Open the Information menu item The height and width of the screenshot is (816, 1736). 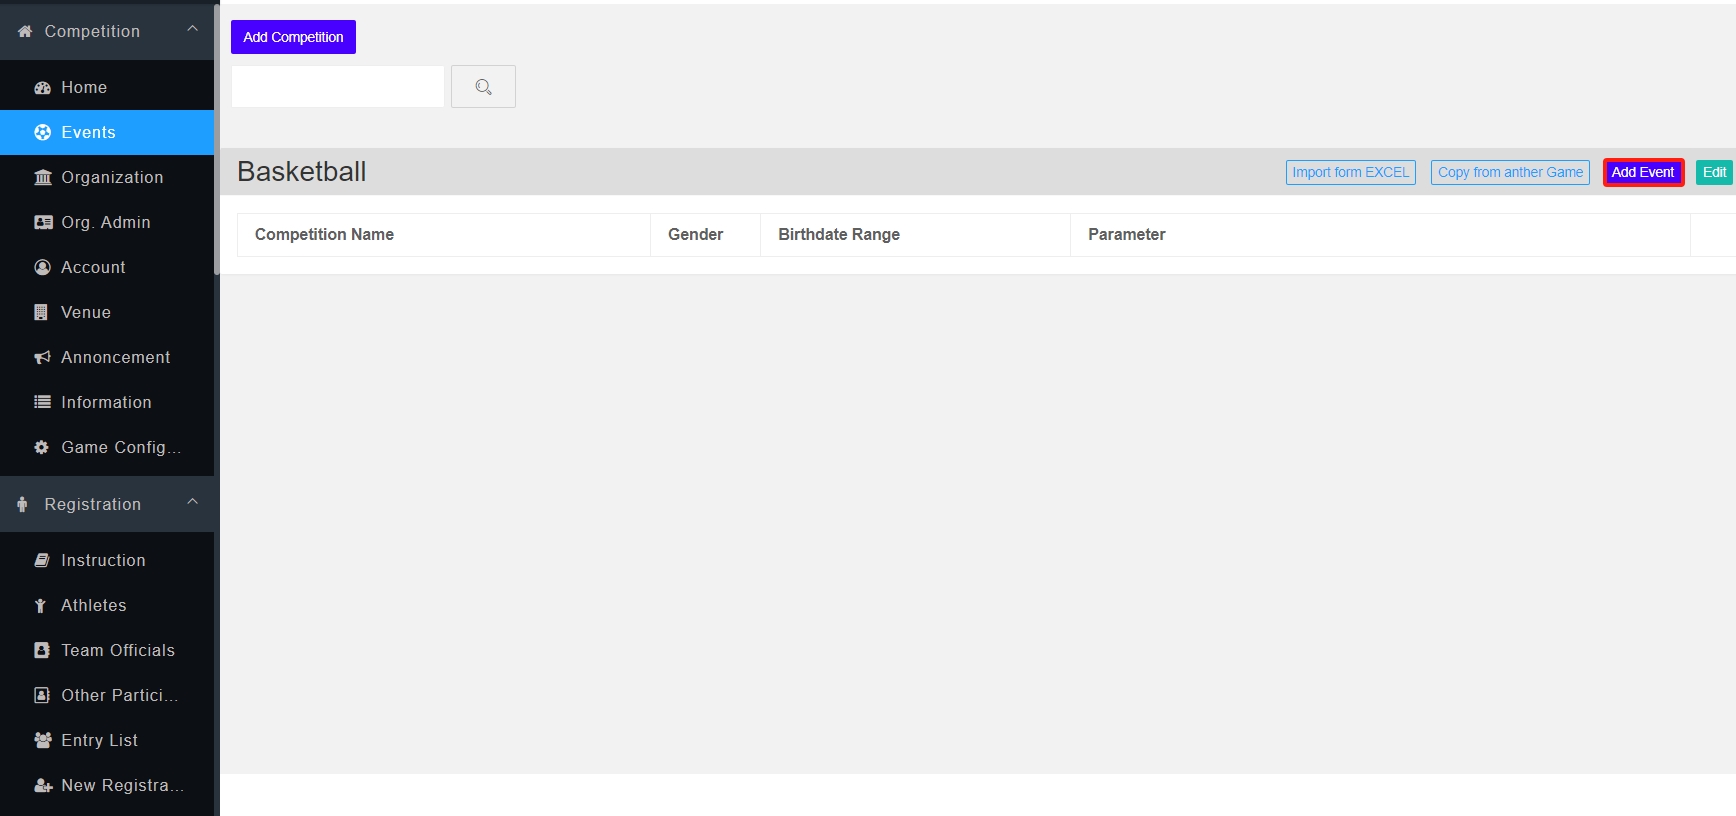(106, 402)
